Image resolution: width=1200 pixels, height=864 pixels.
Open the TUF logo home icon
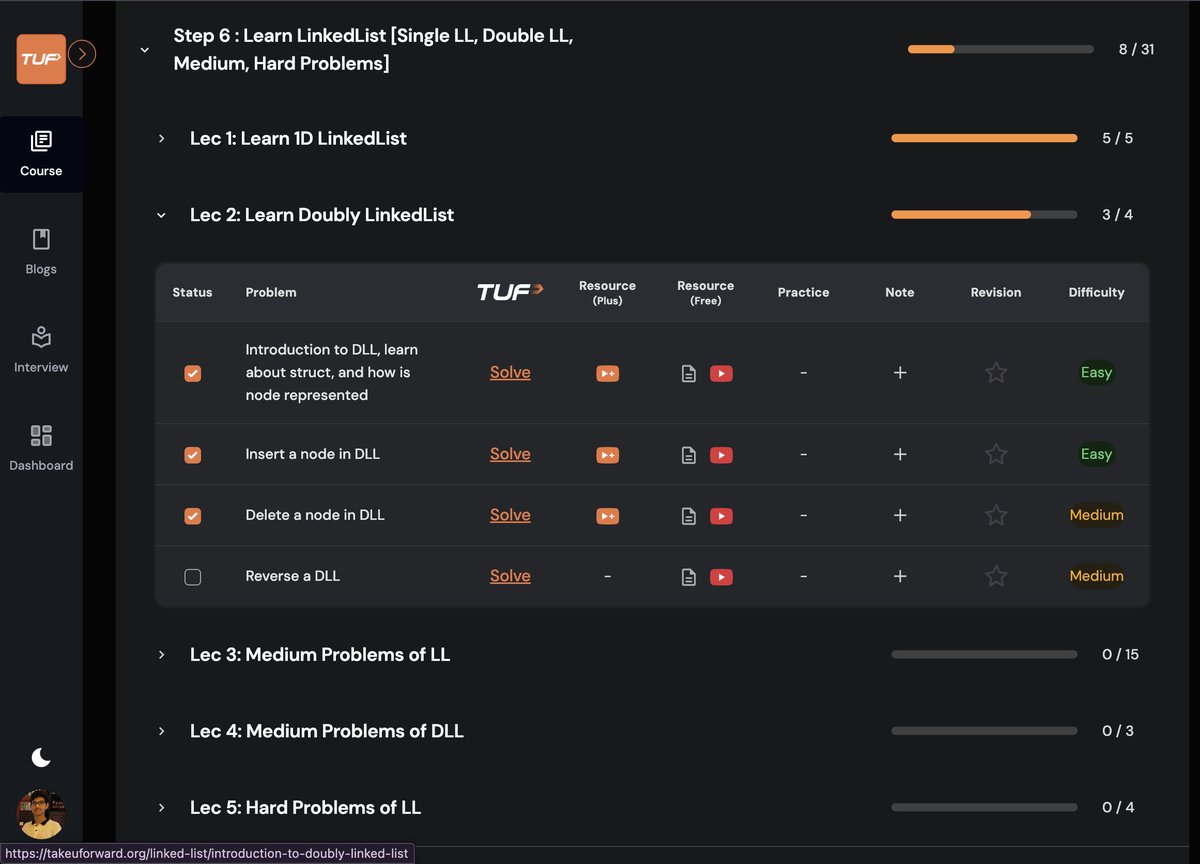coord(41,59)
